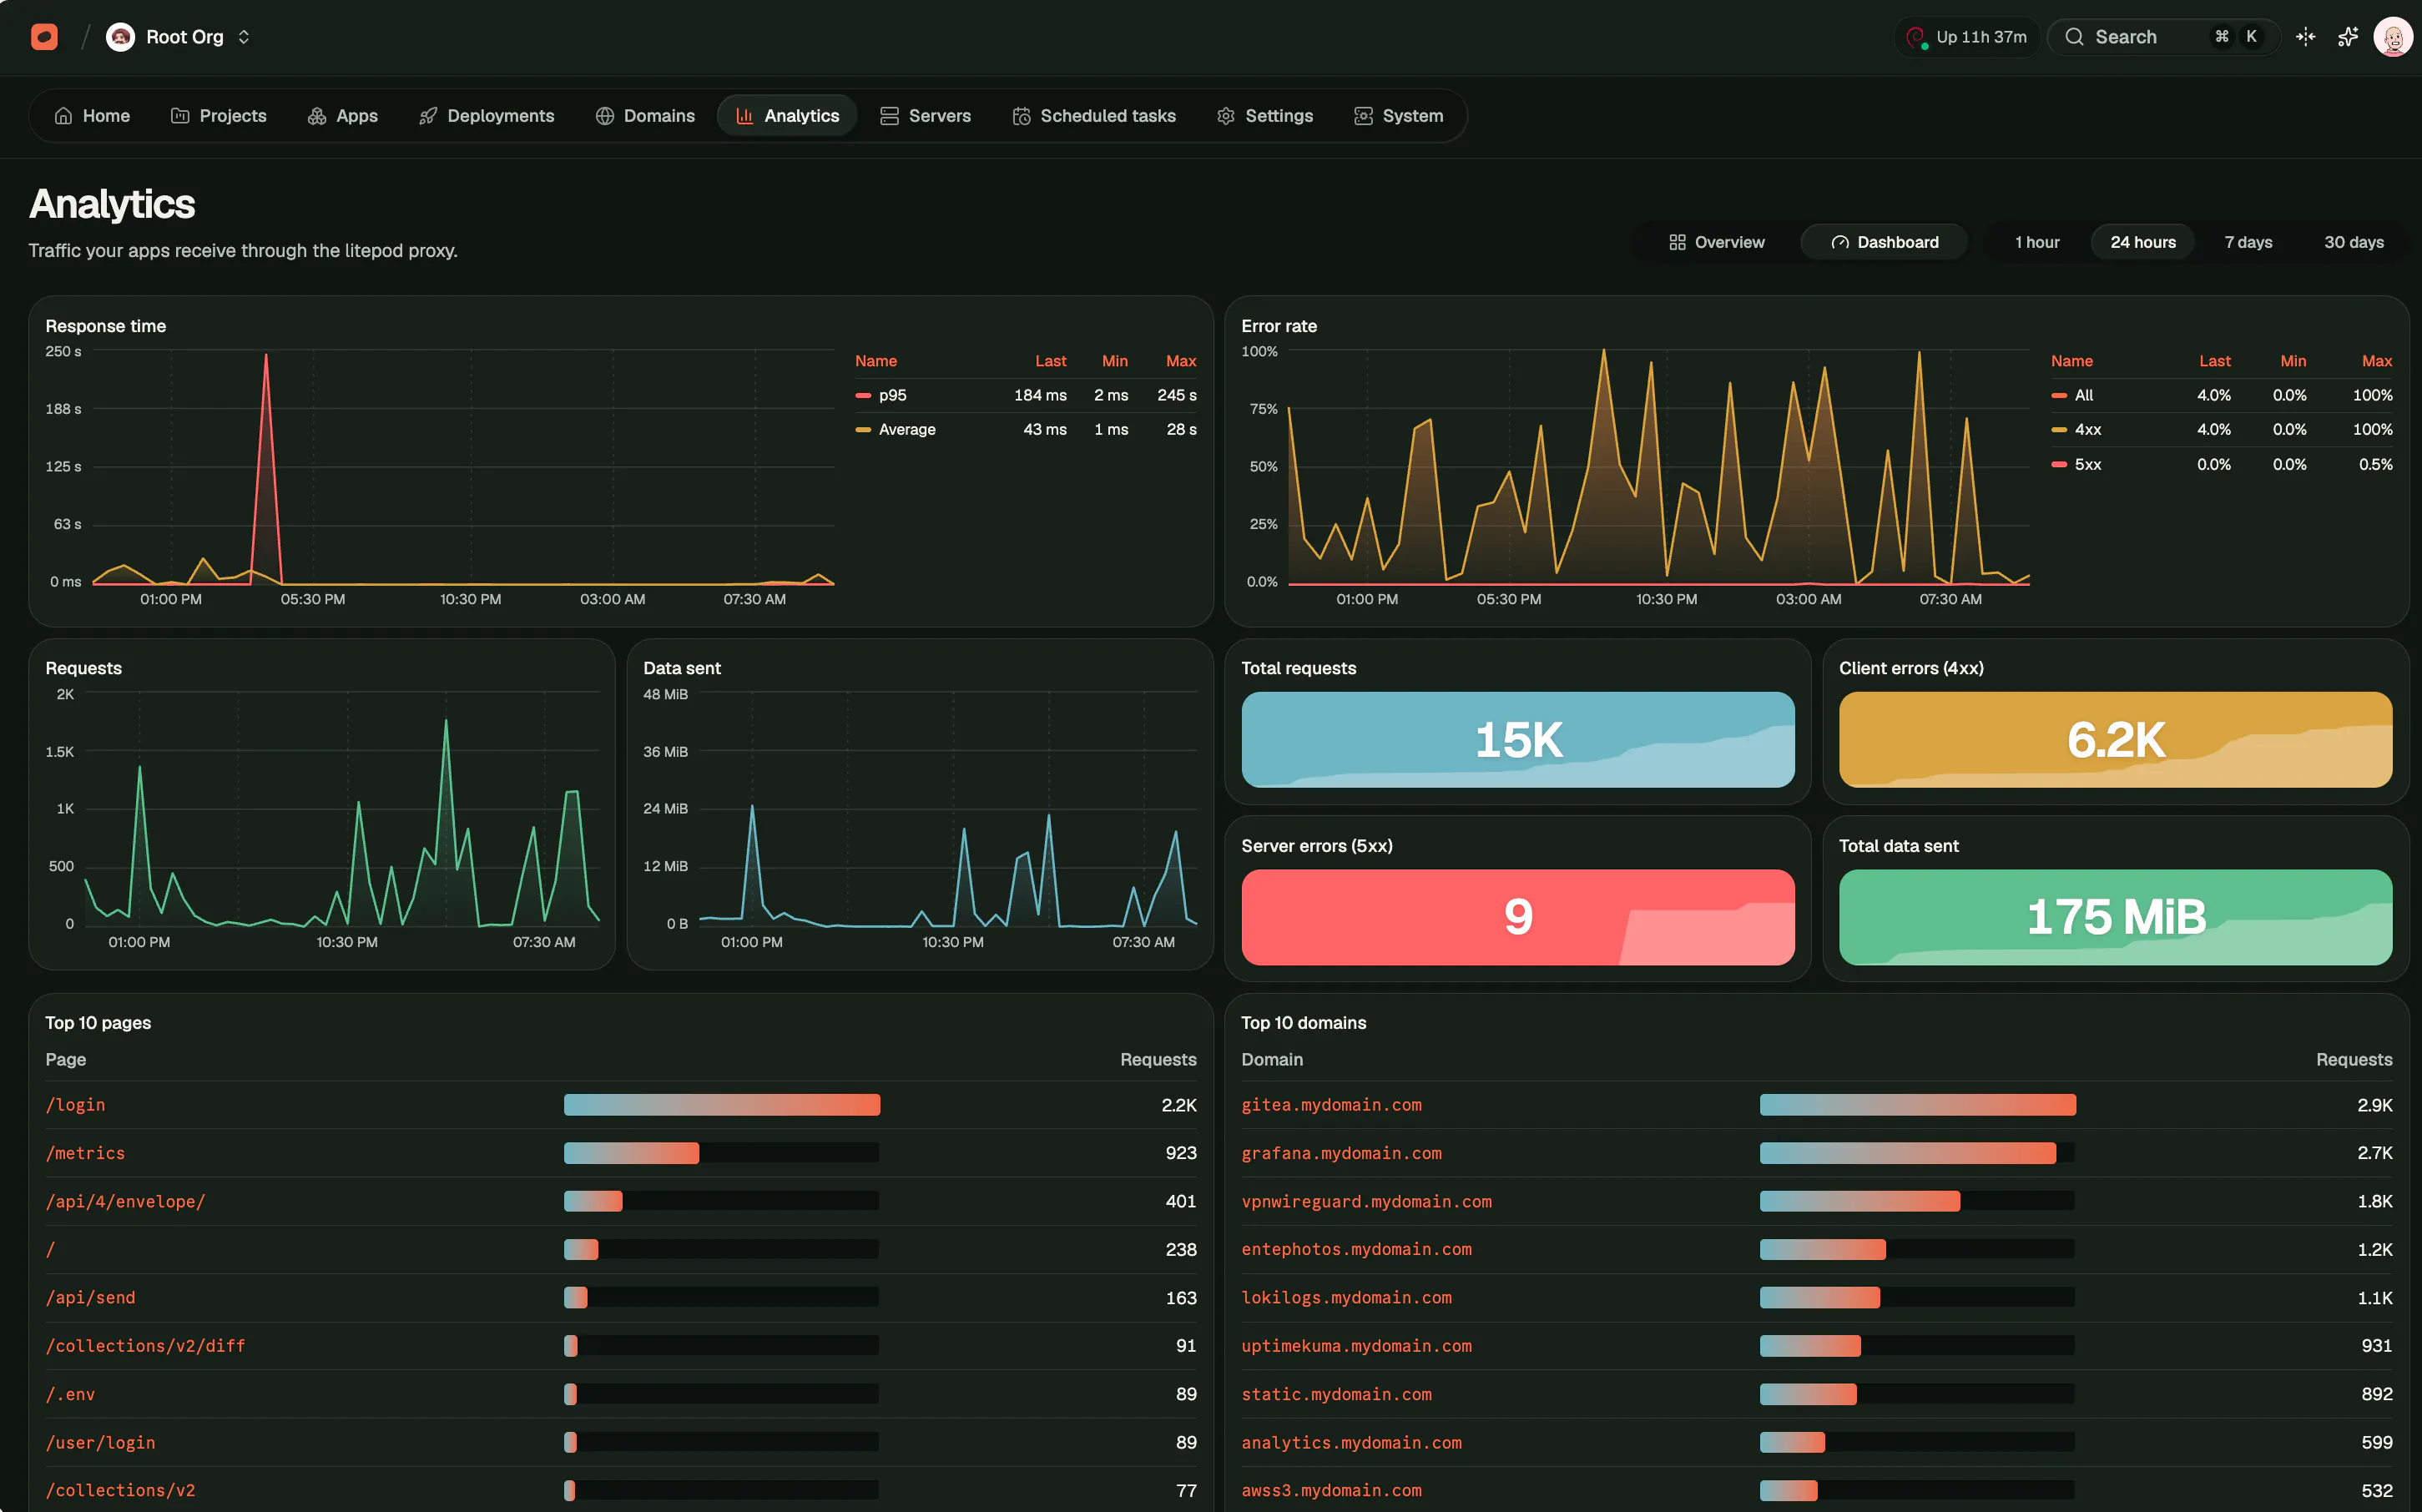The height and width of the screenshot is (1512, 2422).
Task: Click the /metrics page row
Action: 620,1153
